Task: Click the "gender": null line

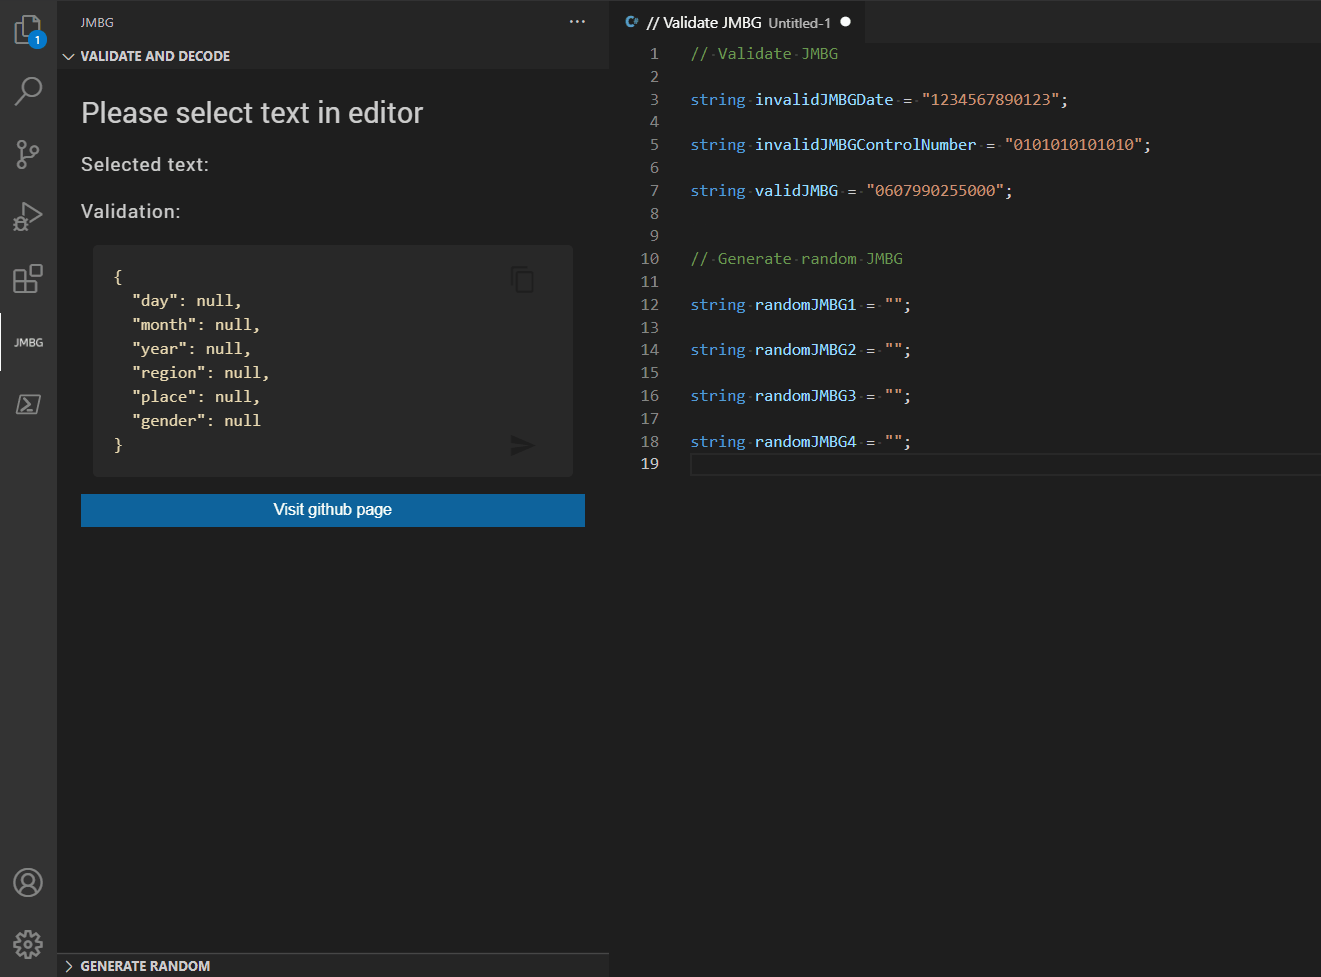Action: [x=196, y=421]
